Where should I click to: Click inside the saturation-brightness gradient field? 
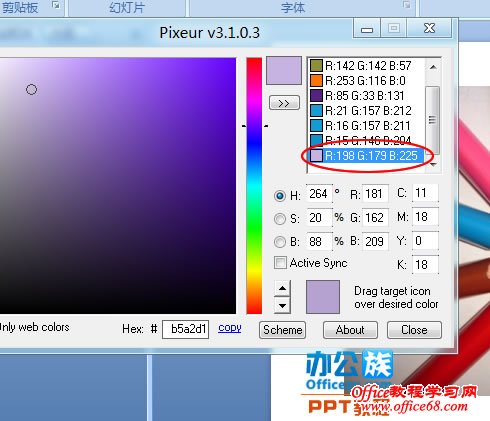118,186
